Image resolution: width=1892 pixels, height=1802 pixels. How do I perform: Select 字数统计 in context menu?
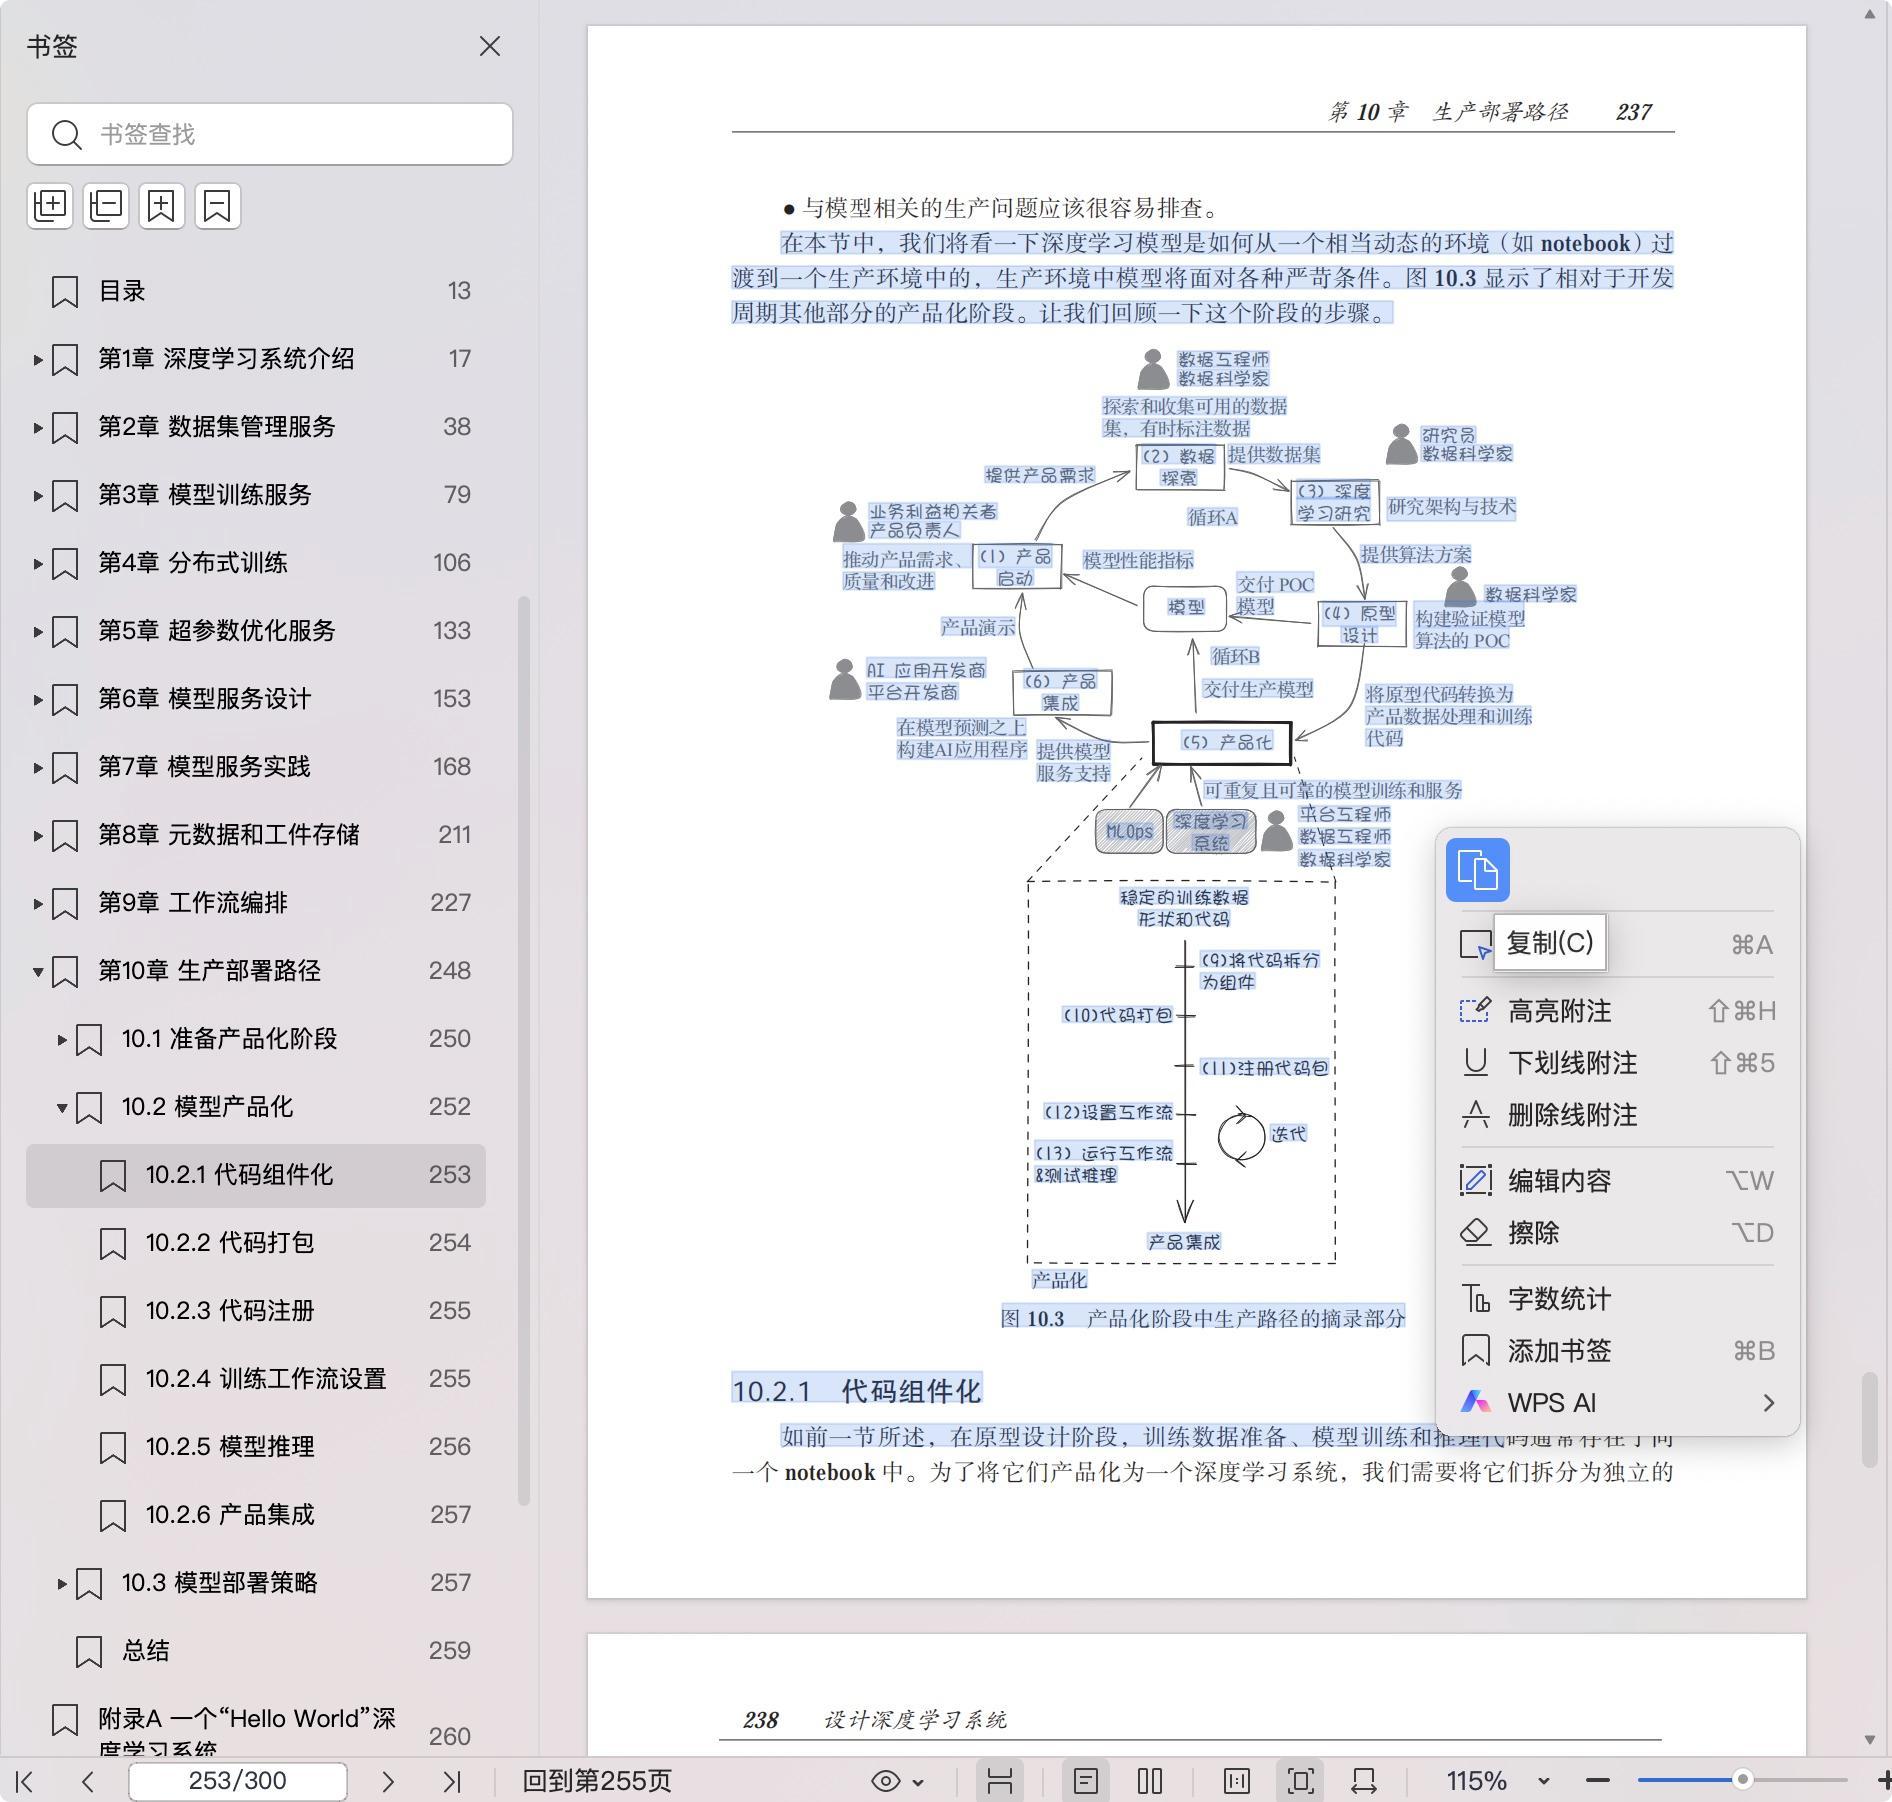click(1559, 1299)
